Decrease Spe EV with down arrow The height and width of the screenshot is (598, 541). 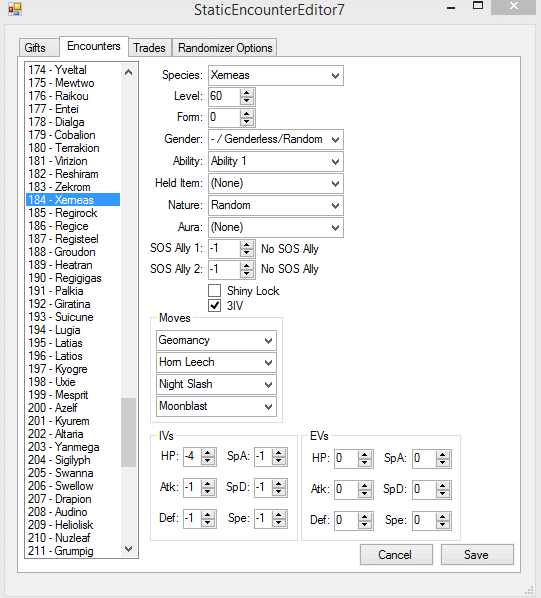[x=443, y=525]
